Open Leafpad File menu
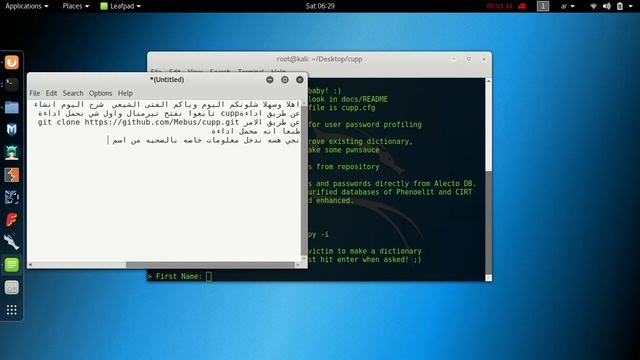The height and width of the screenshot is (360, 640). (x=35, y=93)
